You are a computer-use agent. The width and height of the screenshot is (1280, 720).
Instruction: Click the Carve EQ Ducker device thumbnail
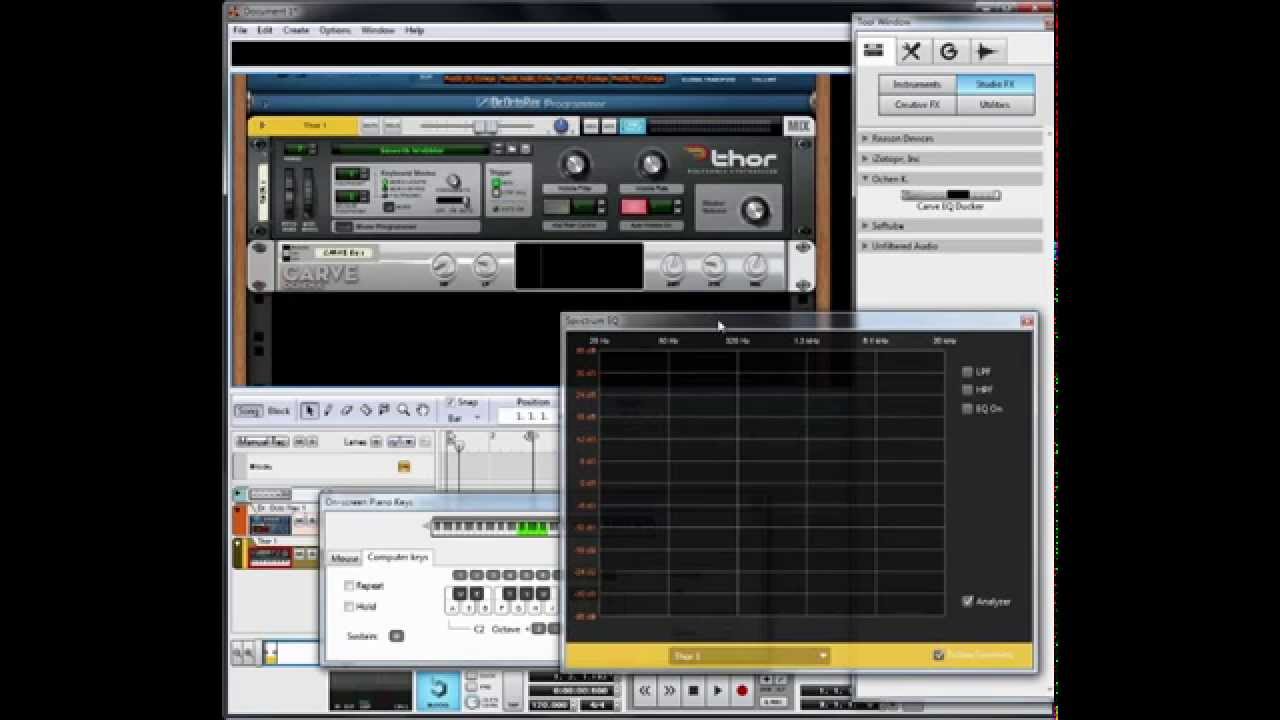pos(951,195)
